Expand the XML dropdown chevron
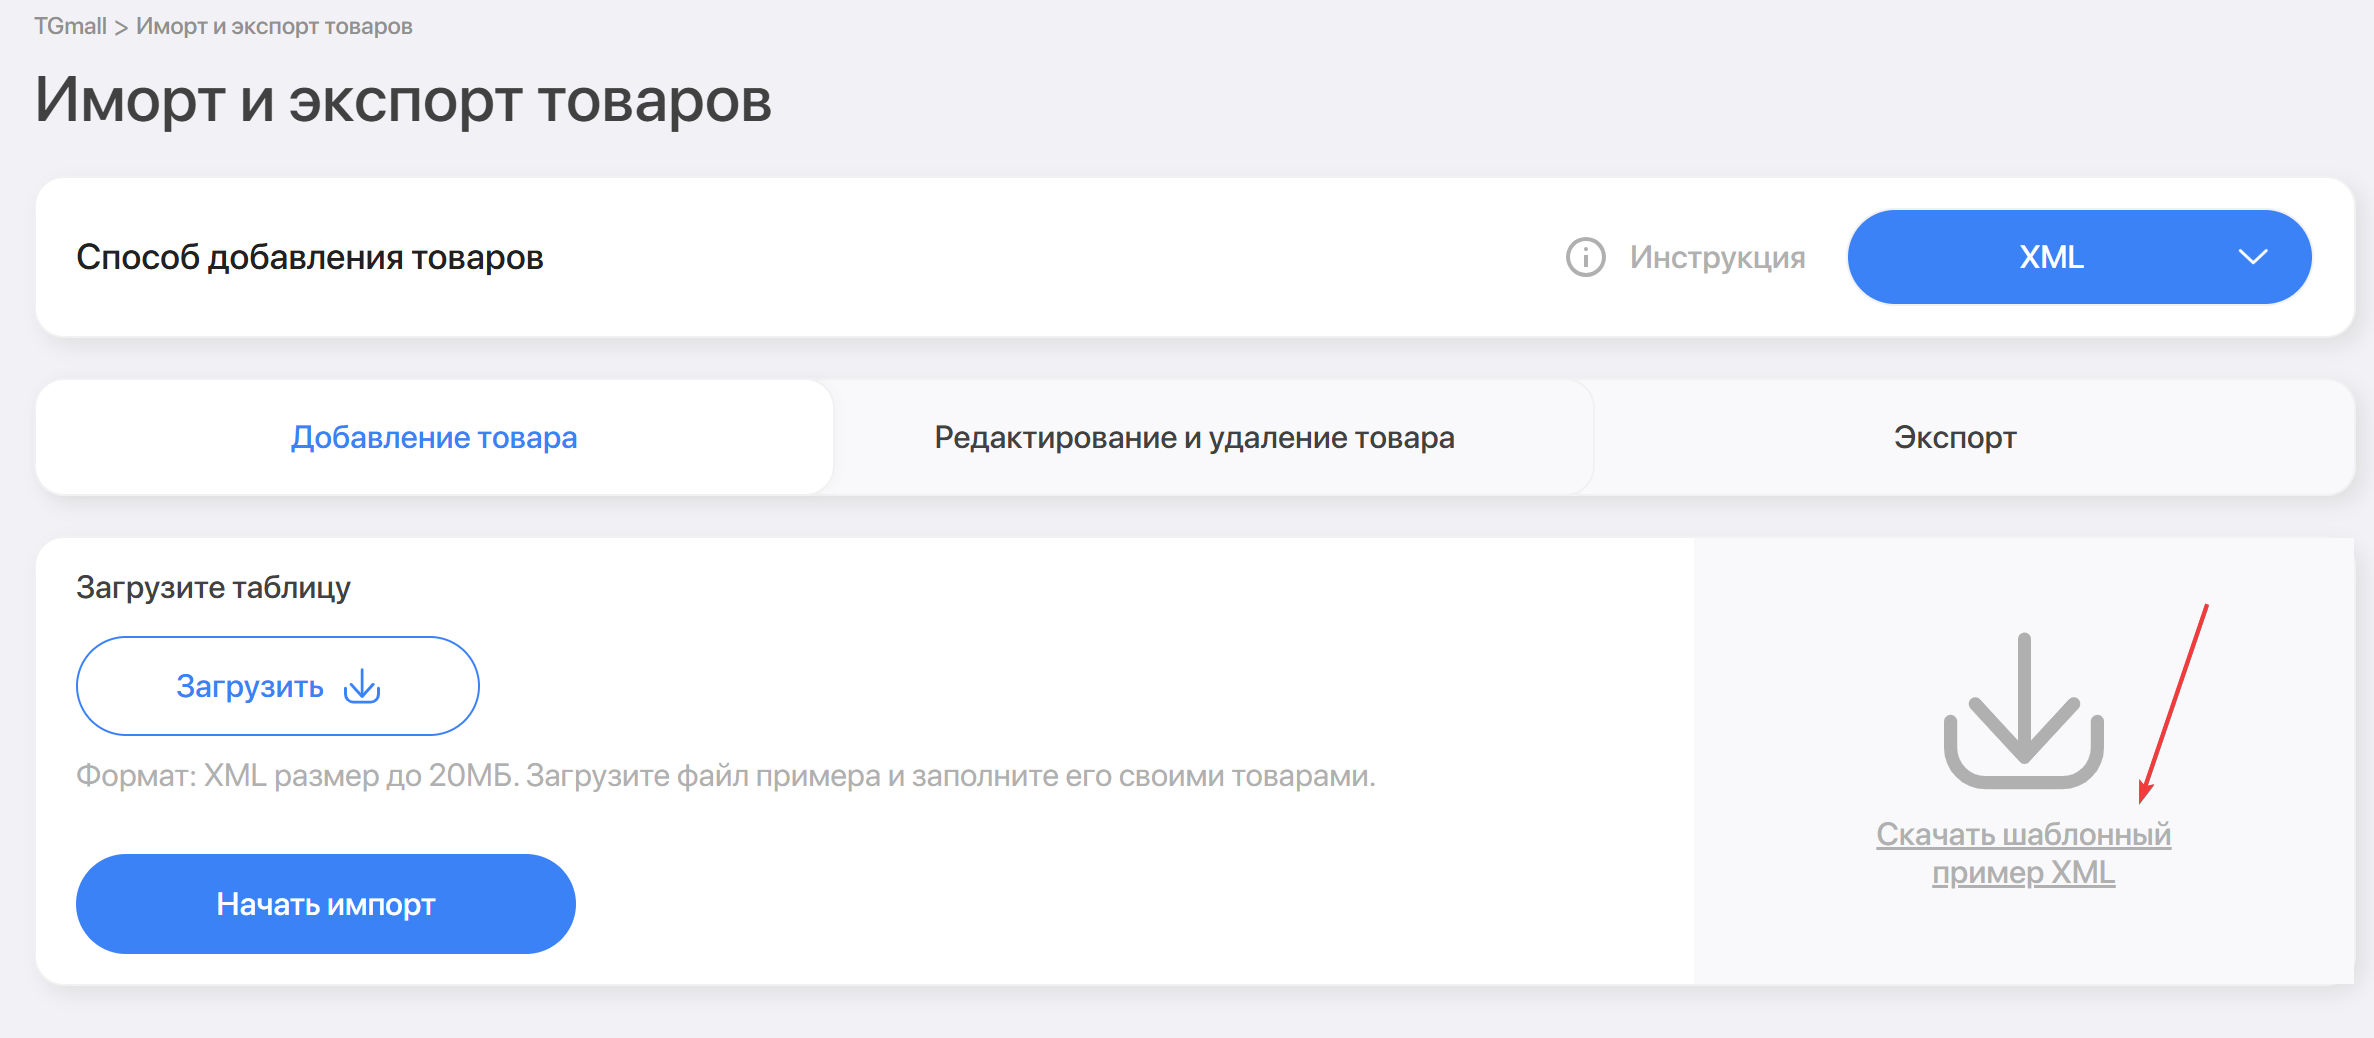This screenshot has height=1038, width=2374. pyautogui.click(x=2252, y=257)
